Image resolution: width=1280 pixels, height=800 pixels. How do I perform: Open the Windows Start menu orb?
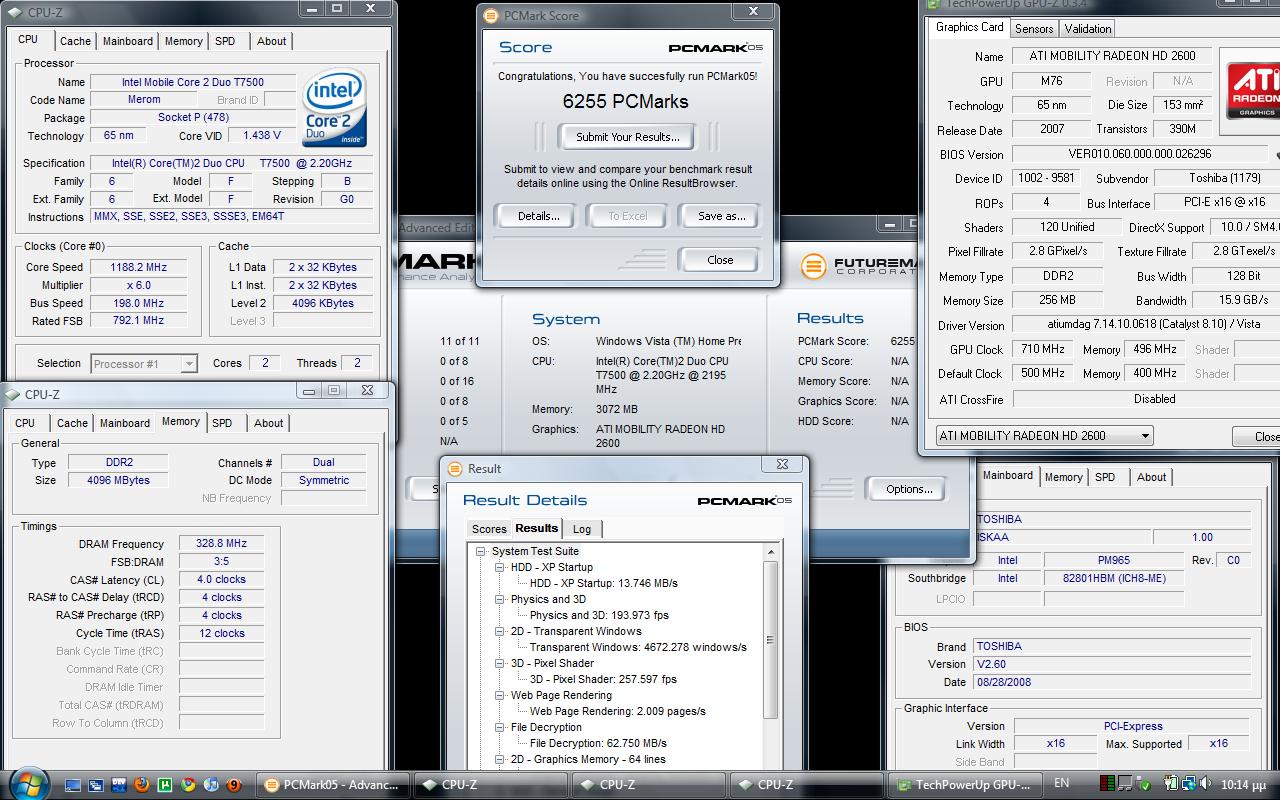(28, 784)
